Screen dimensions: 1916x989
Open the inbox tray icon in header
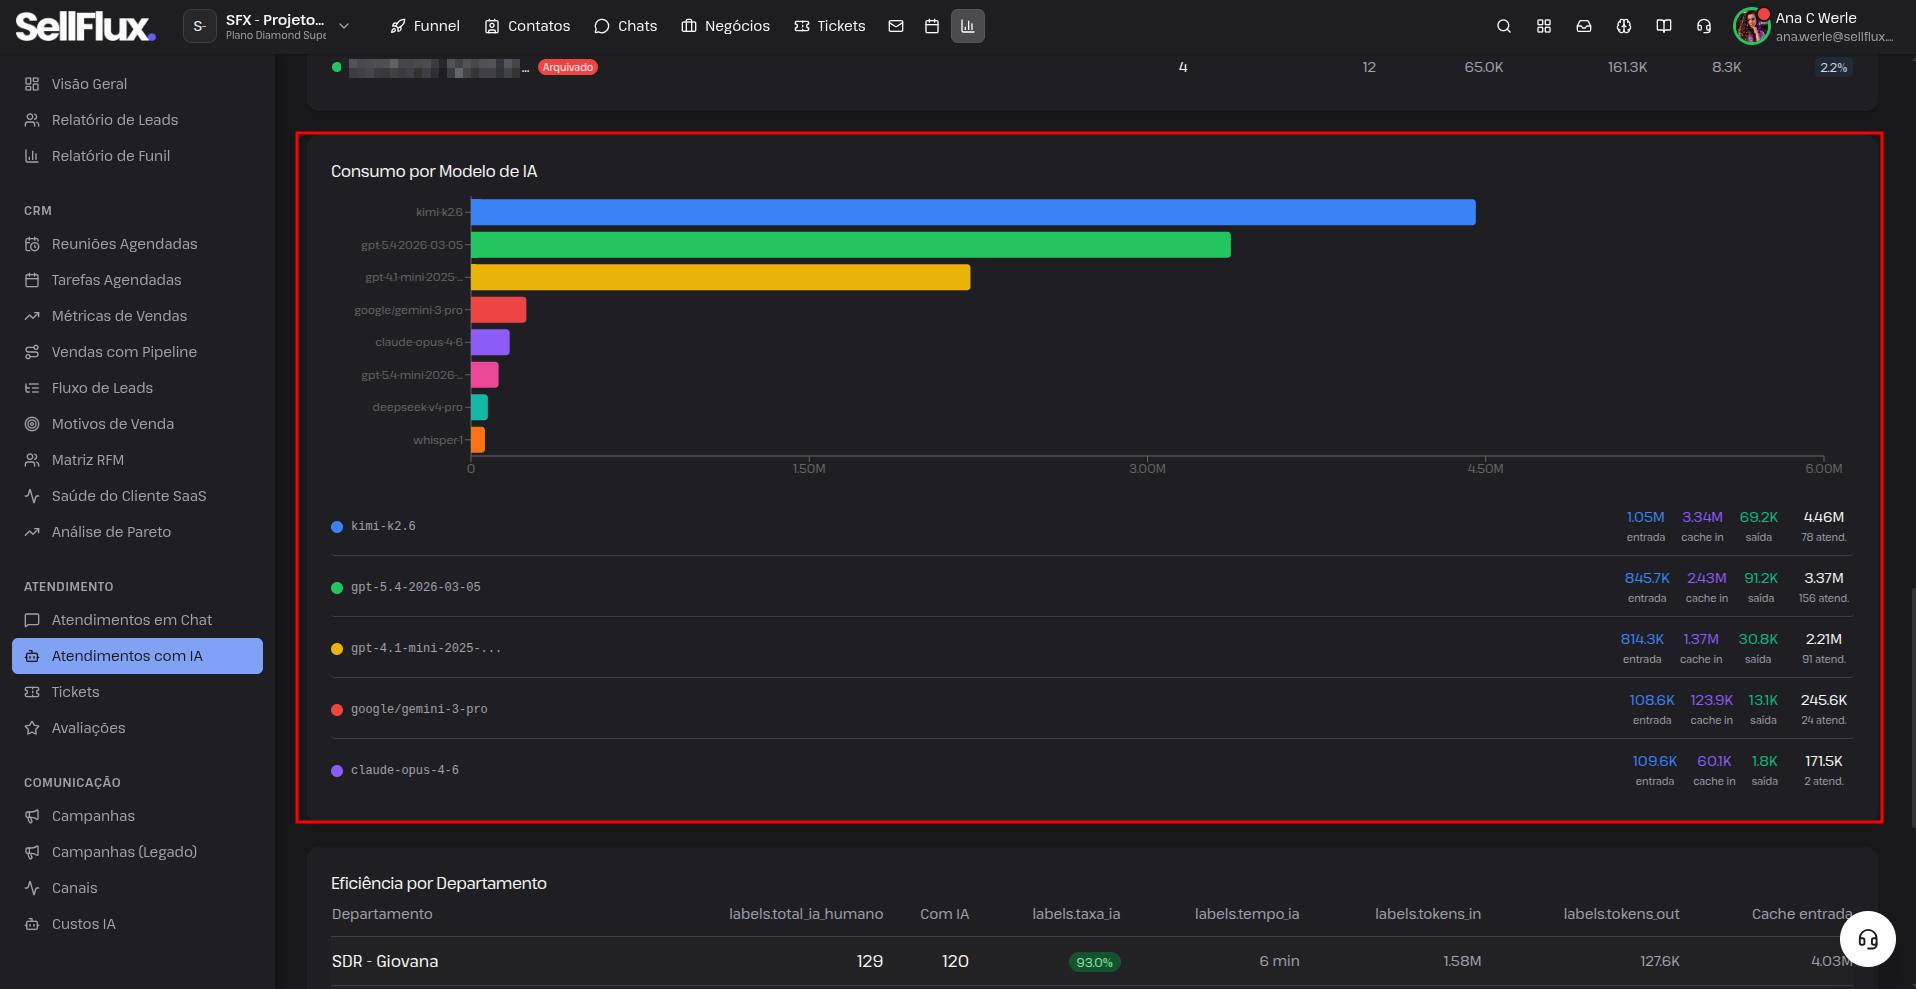[x=1584, y=26]
